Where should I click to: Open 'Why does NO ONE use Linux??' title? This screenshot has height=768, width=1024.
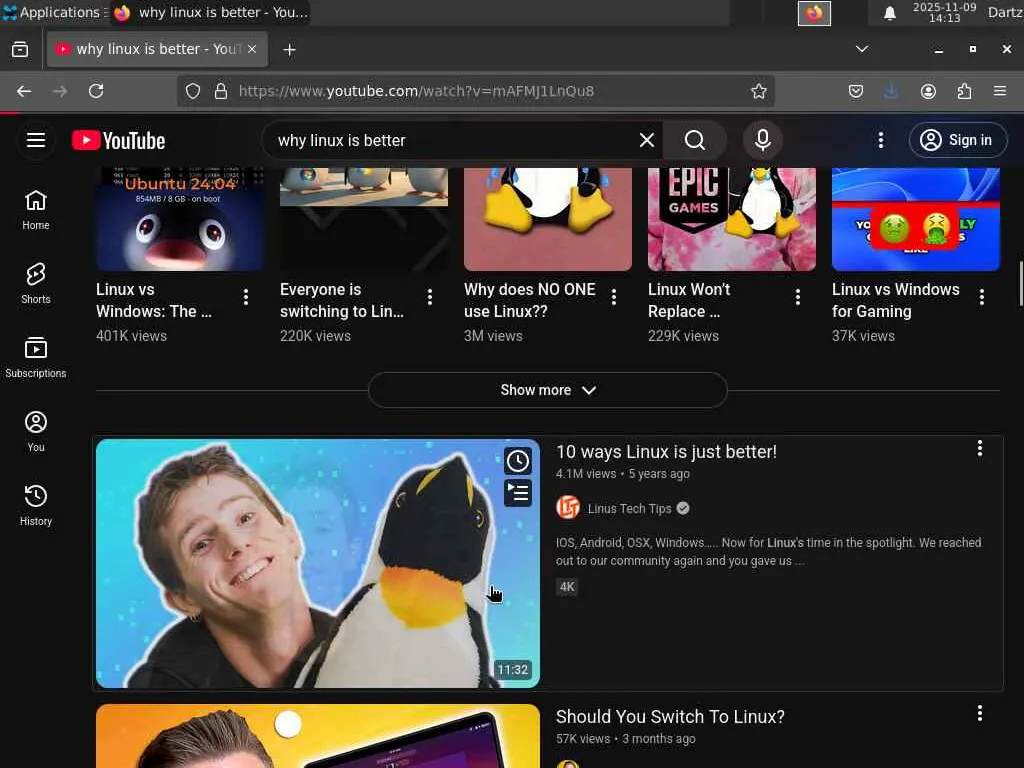click(x=530, y=300)
